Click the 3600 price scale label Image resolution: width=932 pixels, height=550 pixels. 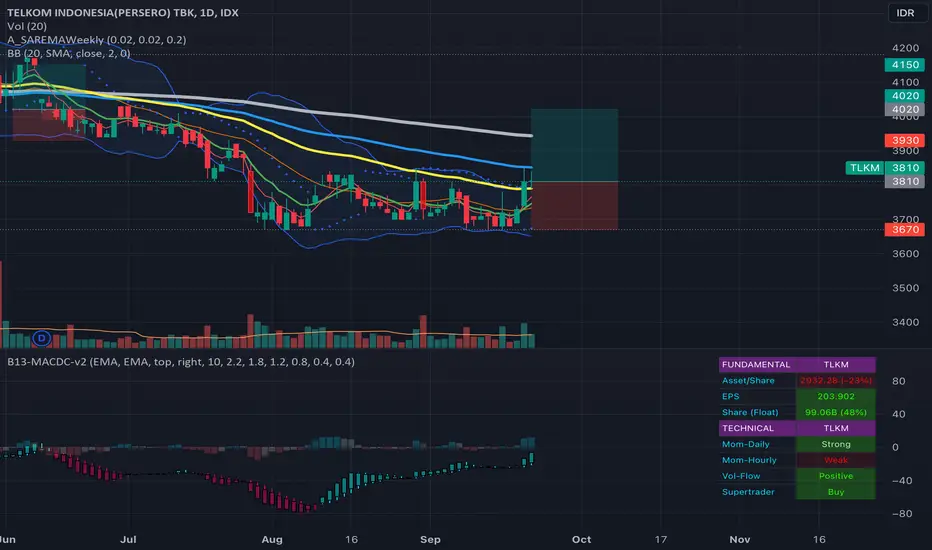pyautogui.click(x=905, y=254)
